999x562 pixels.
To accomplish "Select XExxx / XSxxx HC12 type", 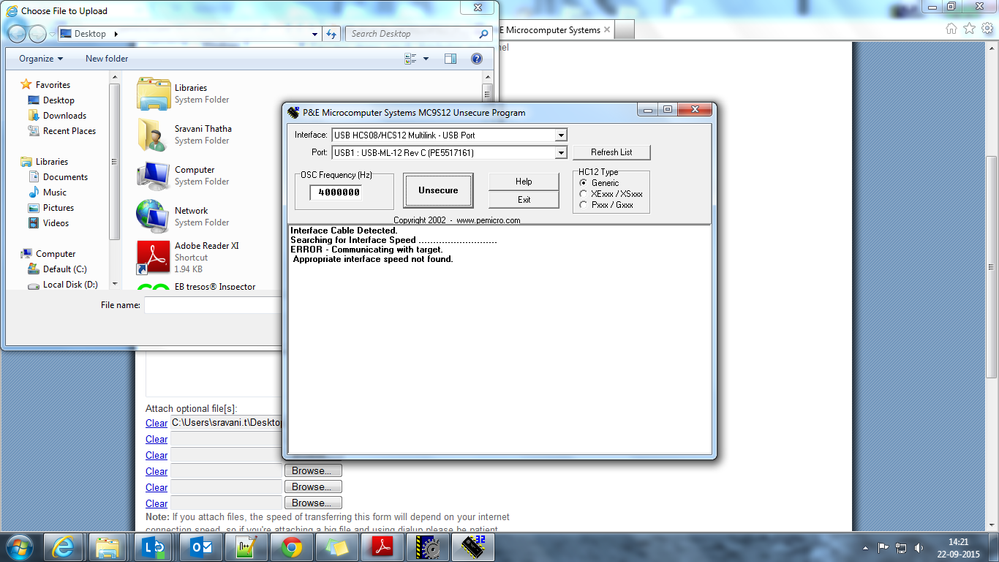I will (583, 194).
